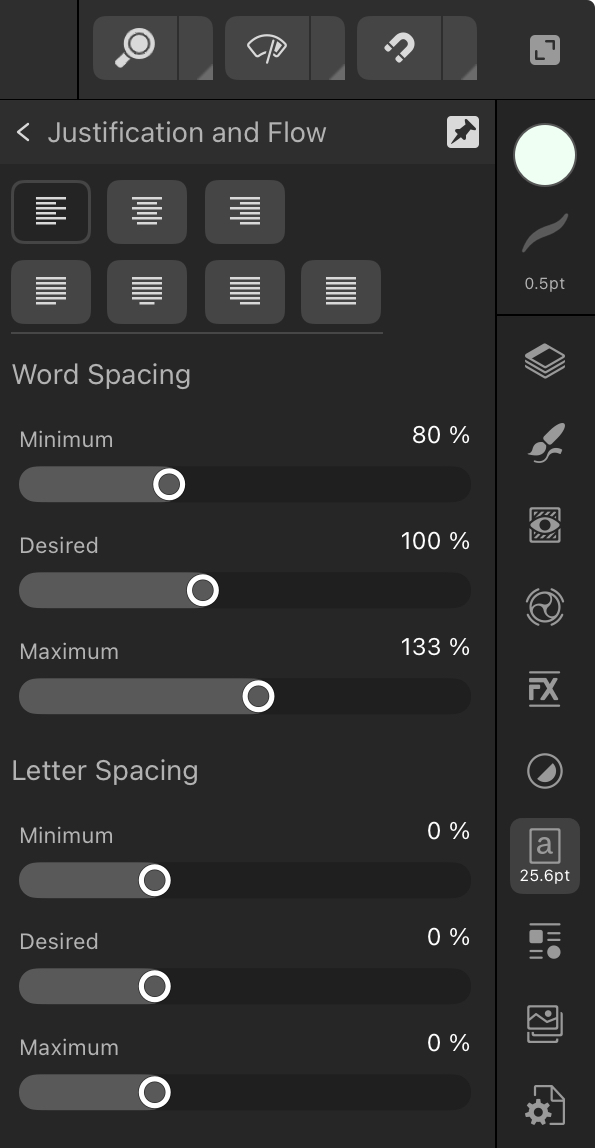Open the Stock images studio icon
595x1148 pixels.
545,1023
